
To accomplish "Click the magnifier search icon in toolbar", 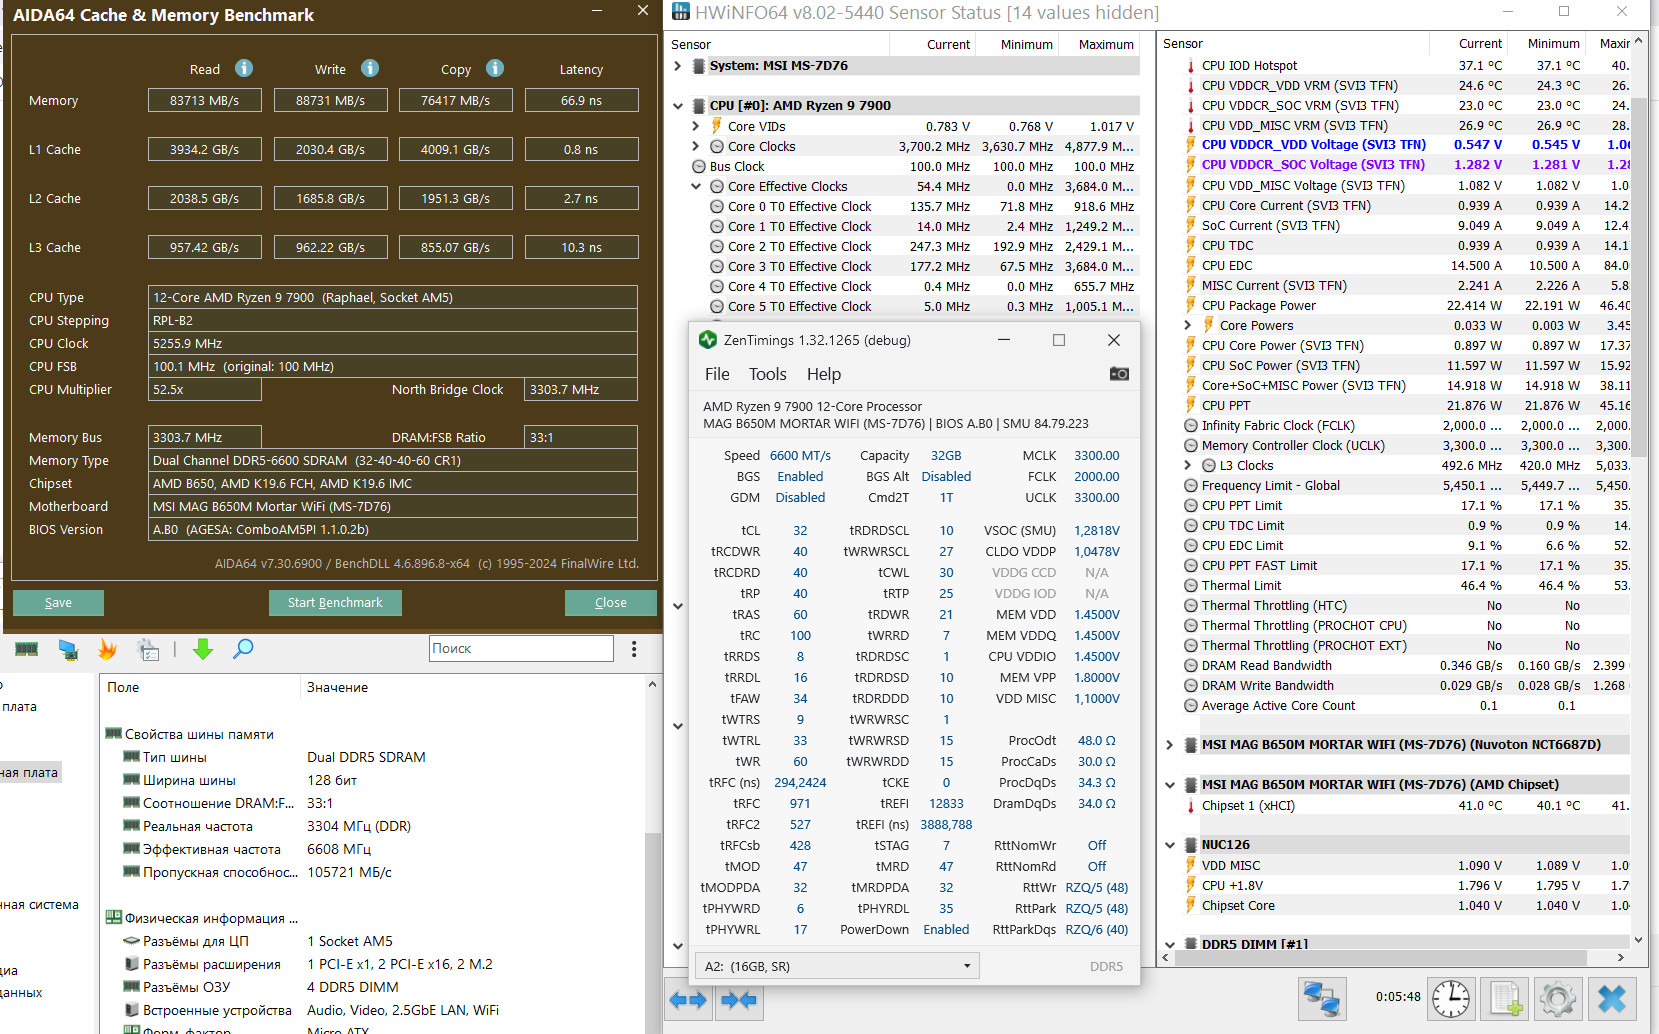I will coord(243,650).
